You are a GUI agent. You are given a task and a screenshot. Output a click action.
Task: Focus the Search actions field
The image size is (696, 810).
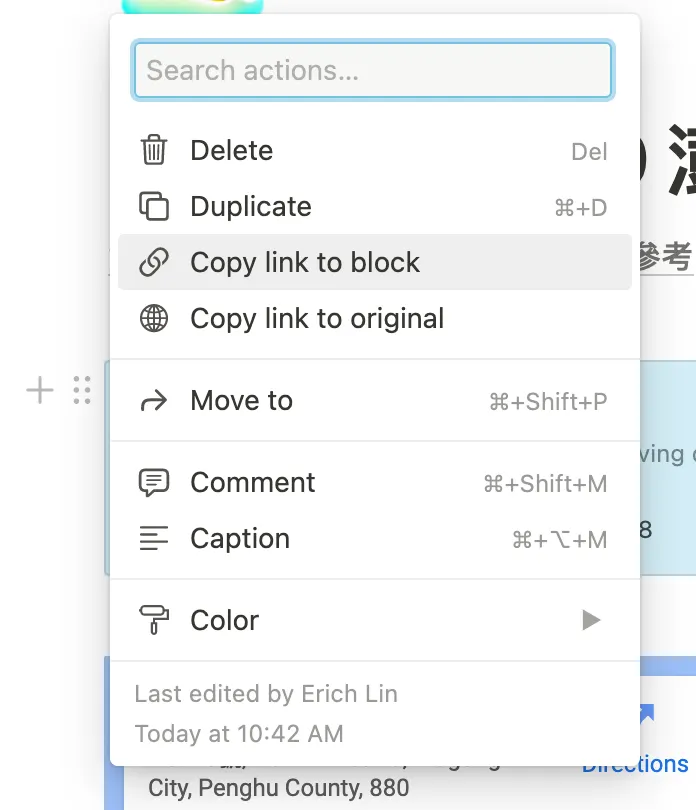click(372, 70)
